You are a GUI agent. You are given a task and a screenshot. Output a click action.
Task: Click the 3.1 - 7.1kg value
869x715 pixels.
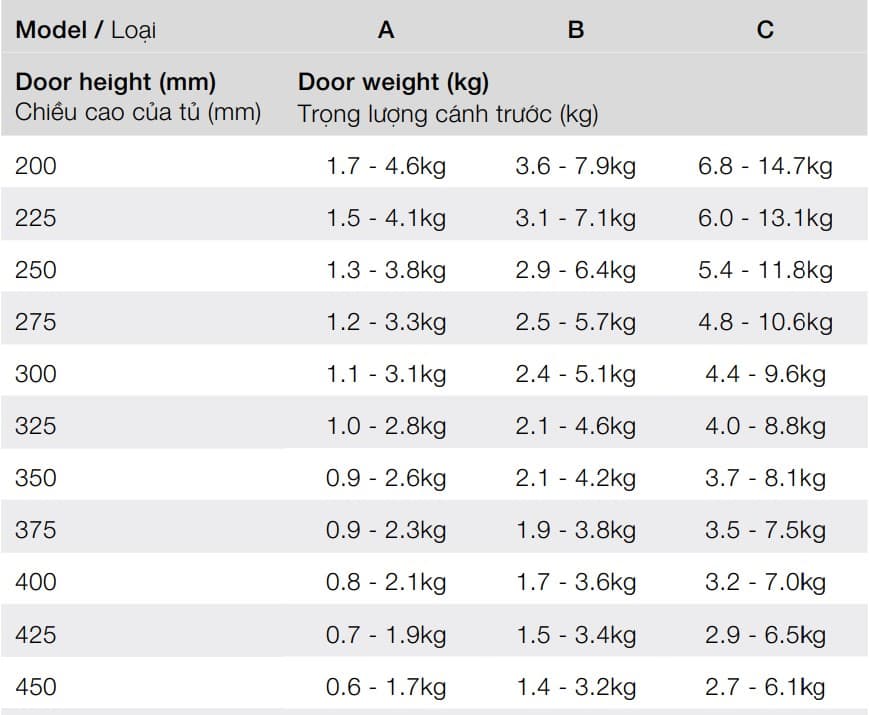coord(576,218)
